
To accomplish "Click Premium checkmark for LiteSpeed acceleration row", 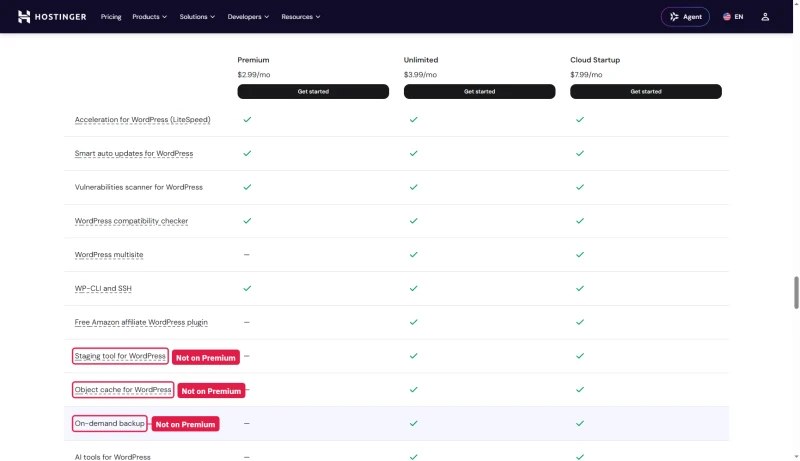I will coord(247,119).
